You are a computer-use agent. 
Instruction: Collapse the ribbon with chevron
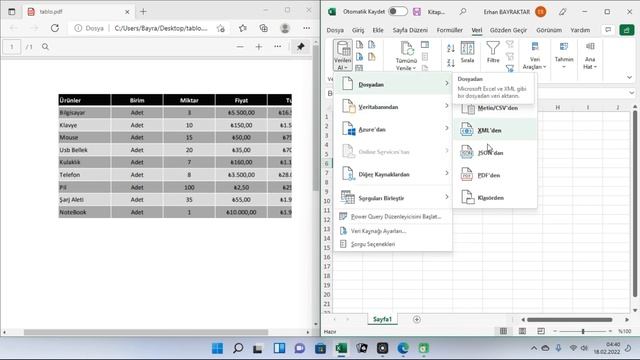629,77
